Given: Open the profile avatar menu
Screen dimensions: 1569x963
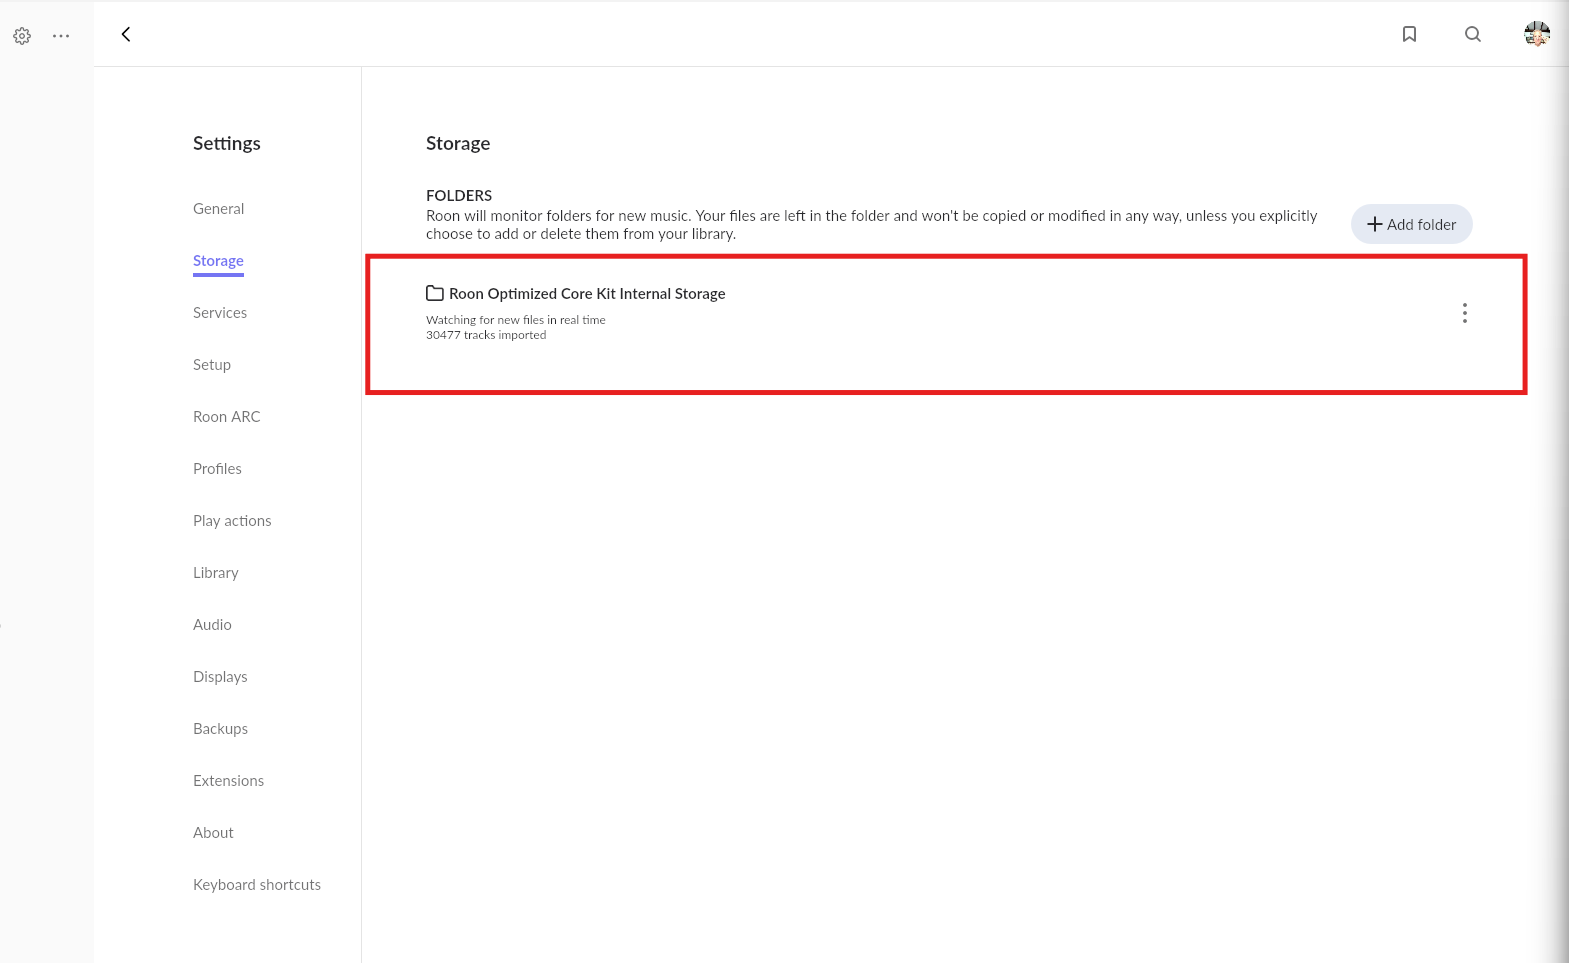Looking at the screenshot, I should click(1536, 34).
